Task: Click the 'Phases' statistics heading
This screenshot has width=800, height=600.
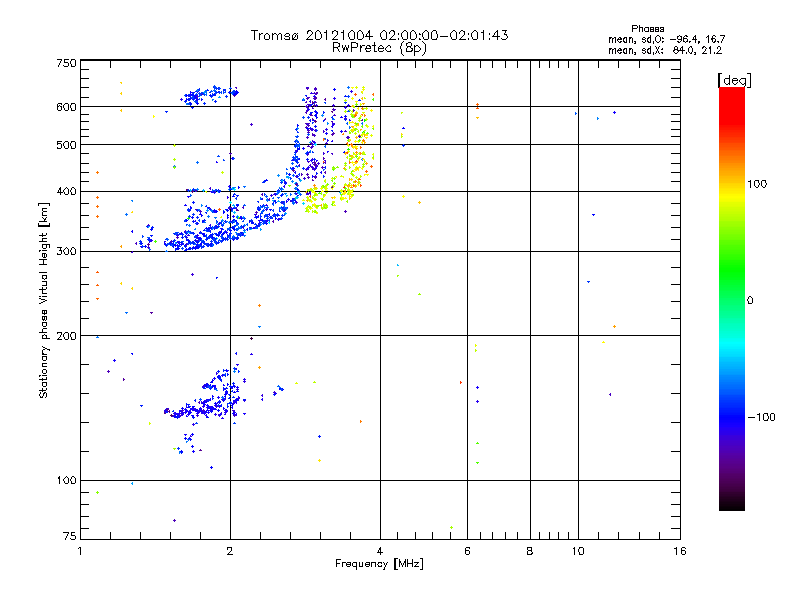Action: (647, 29)
